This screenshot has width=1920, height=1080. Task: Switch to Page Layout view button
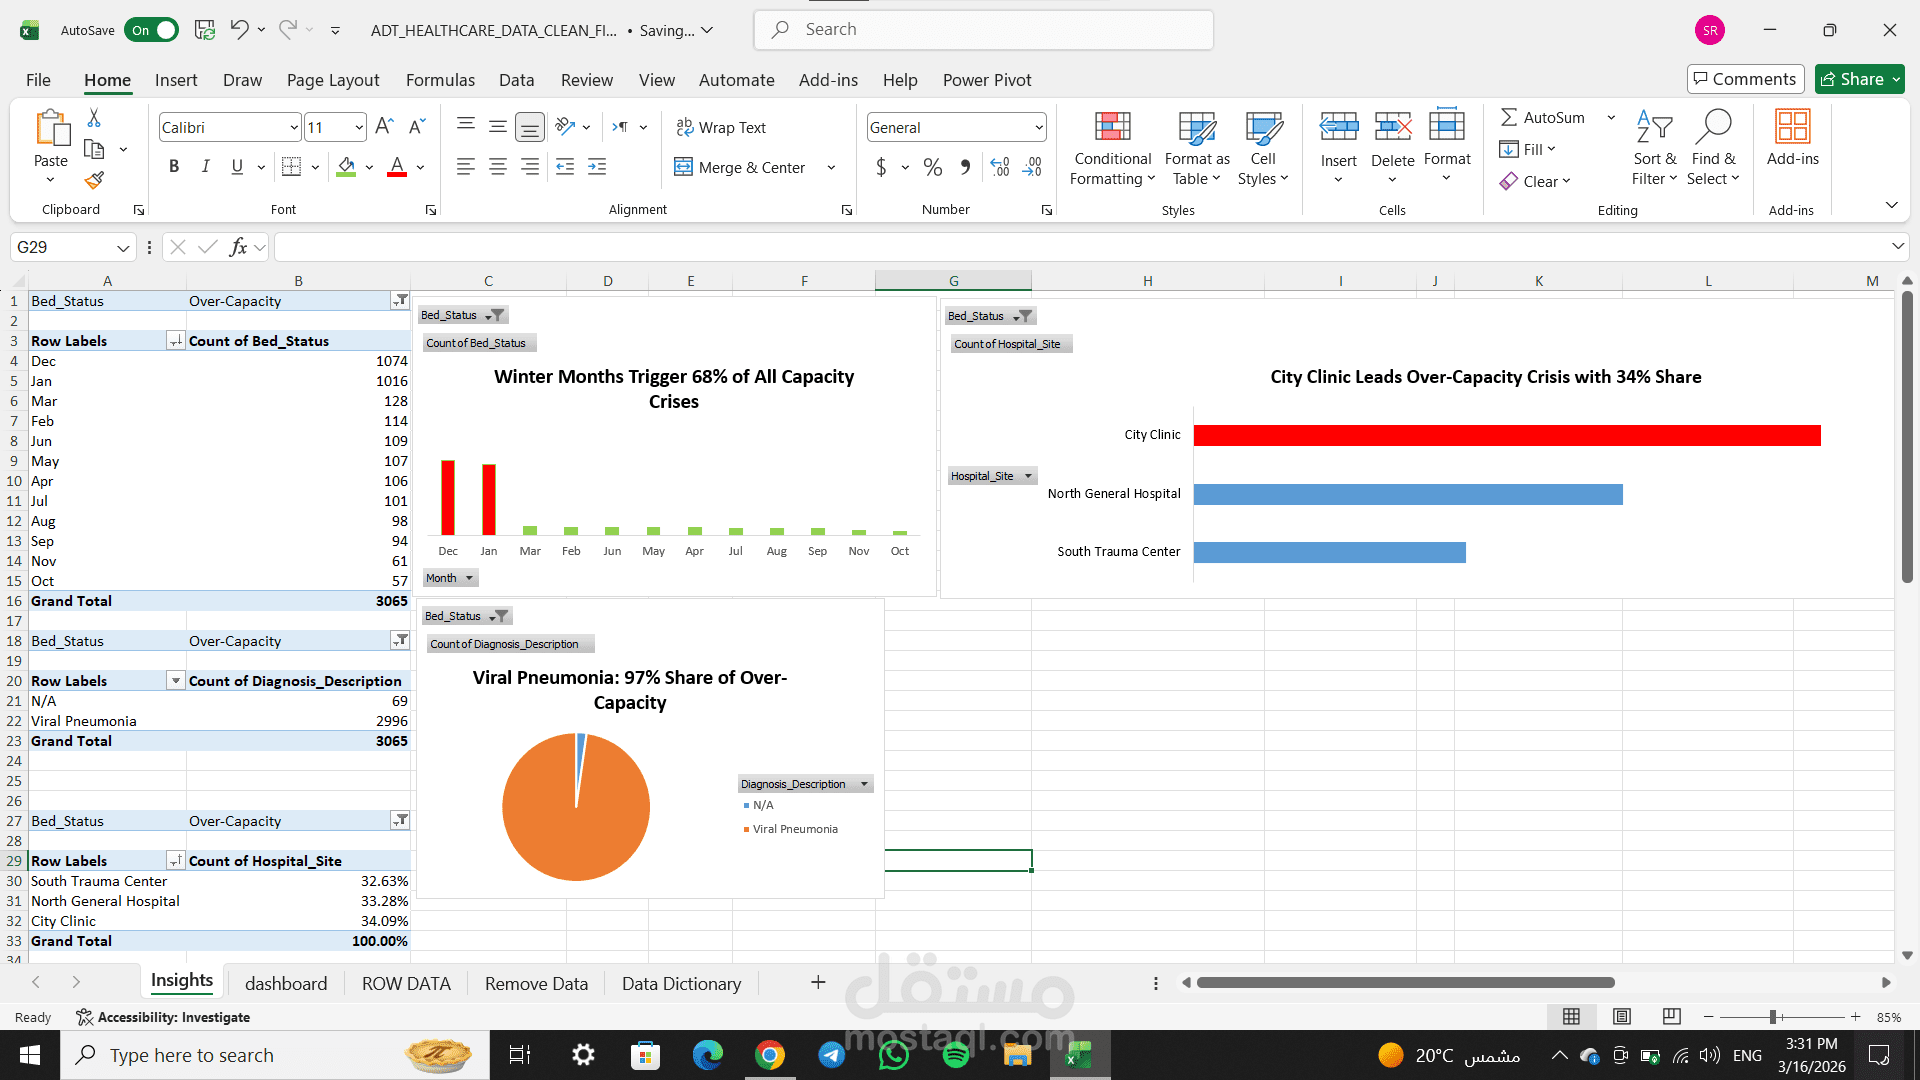point(1622,1017)
